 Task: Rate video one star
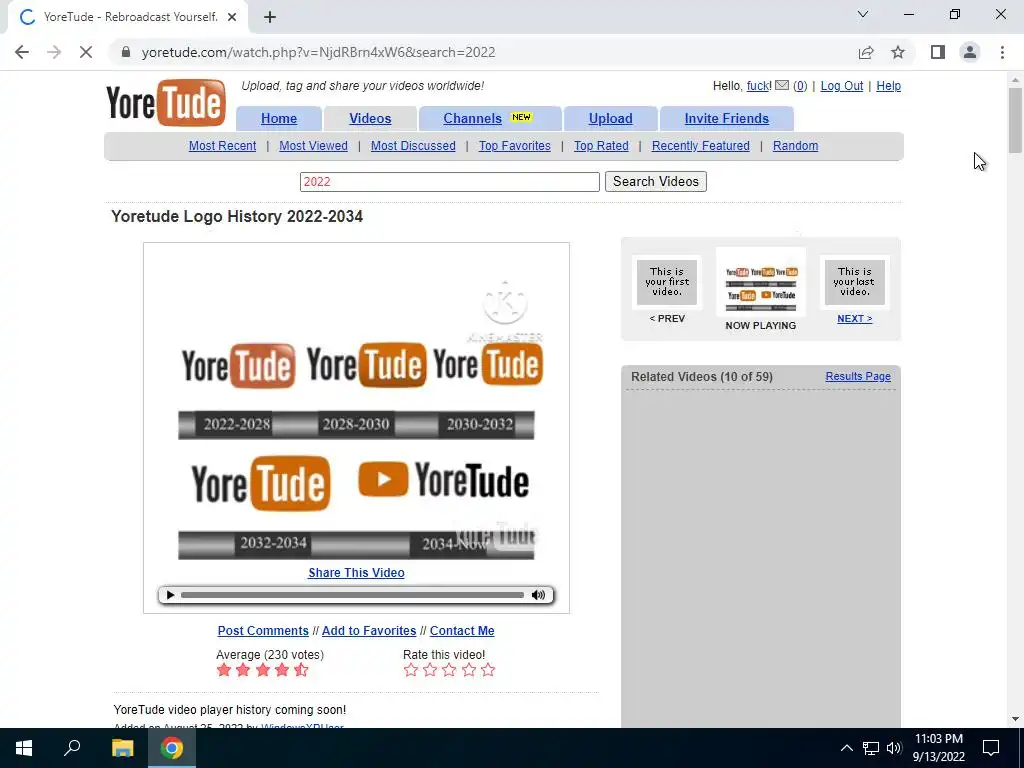point(410,670)
